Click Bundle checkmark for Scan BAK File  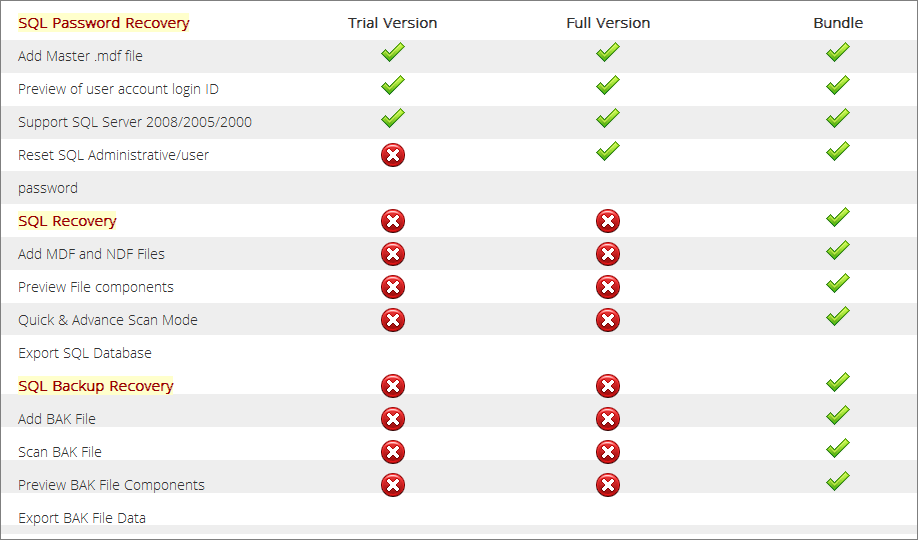point(838,448)
